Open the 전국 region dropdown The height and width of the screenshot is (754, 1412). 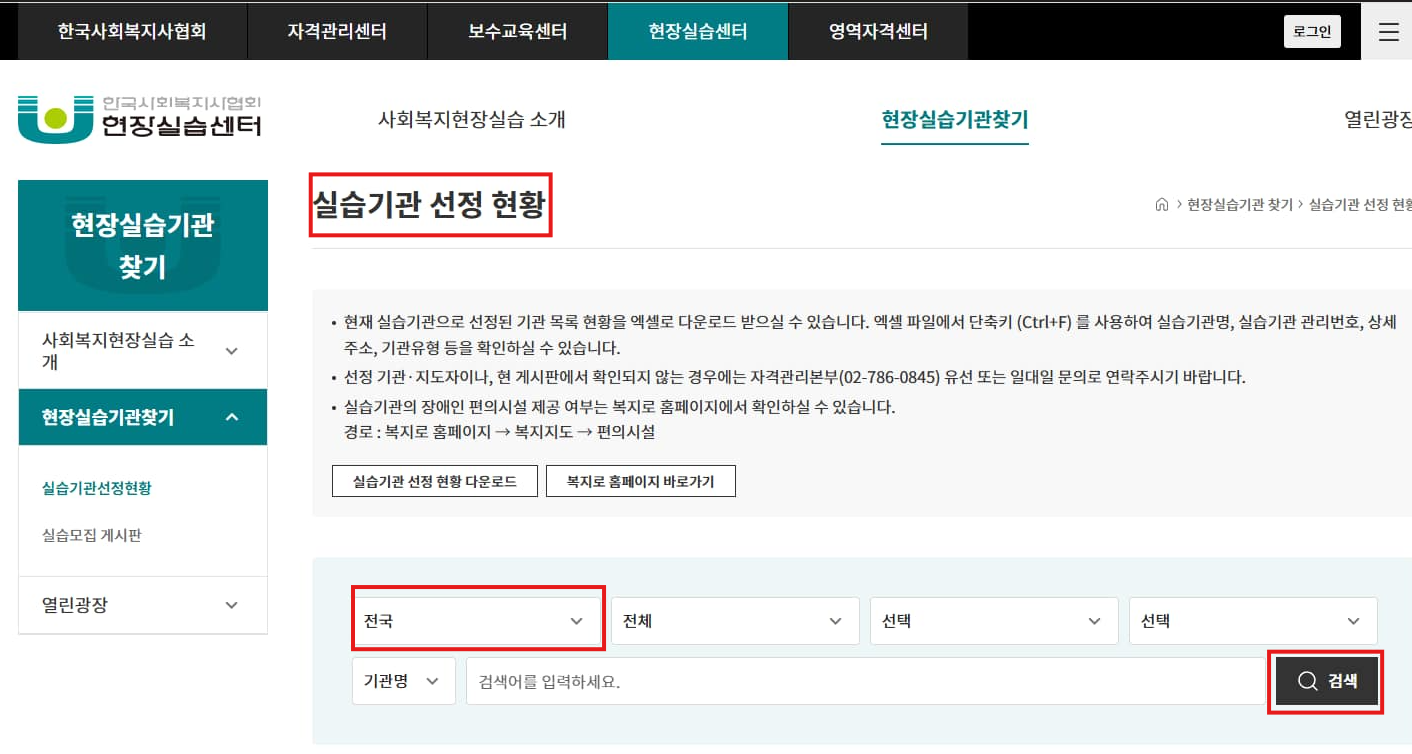click(477, 620)
